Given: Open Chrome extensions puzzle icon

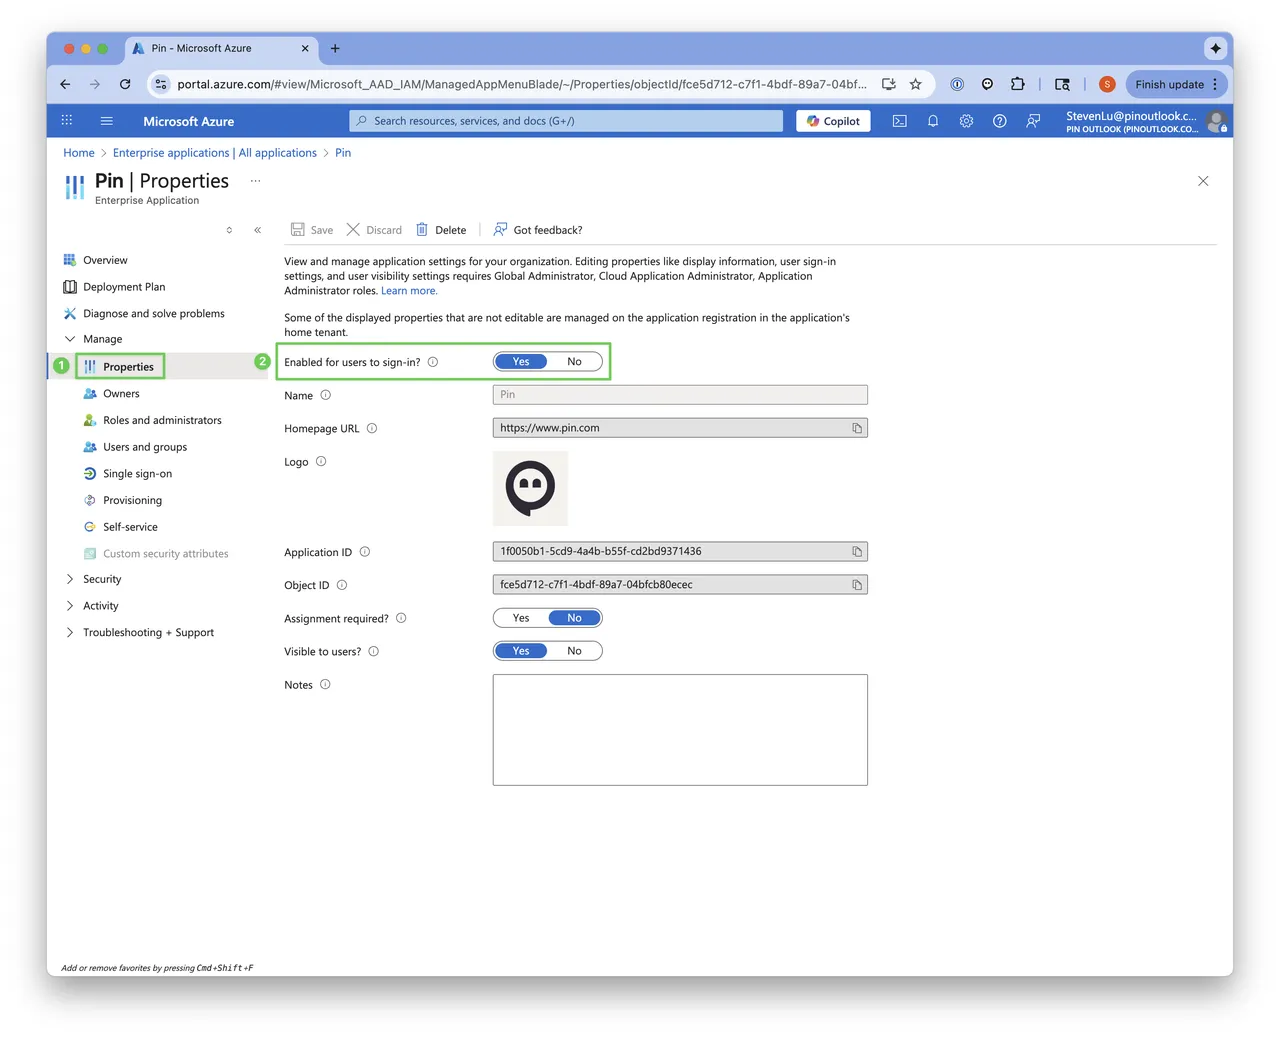Looking at the screenshot, I should click(1018, 84).
